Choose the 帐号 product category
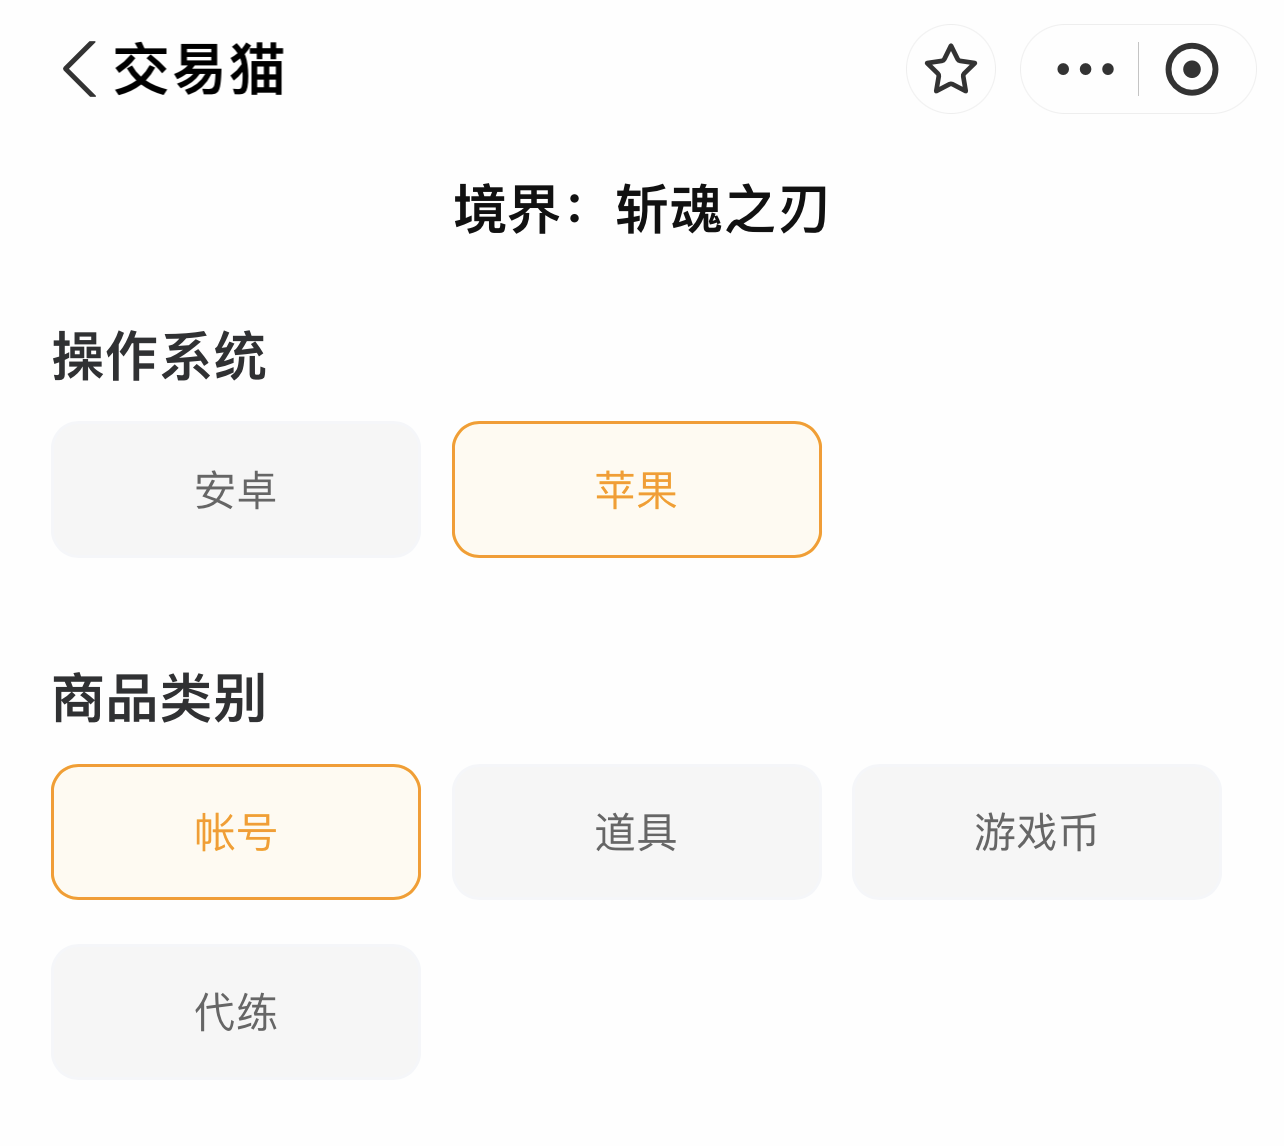1284x1146 pixels. [236, 832]
